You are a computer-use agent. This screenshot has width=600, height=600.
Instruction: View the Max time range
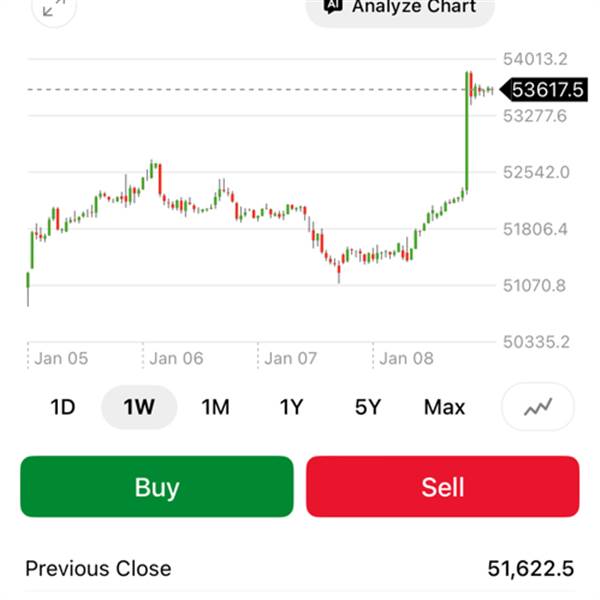click(x=444, y=407)
